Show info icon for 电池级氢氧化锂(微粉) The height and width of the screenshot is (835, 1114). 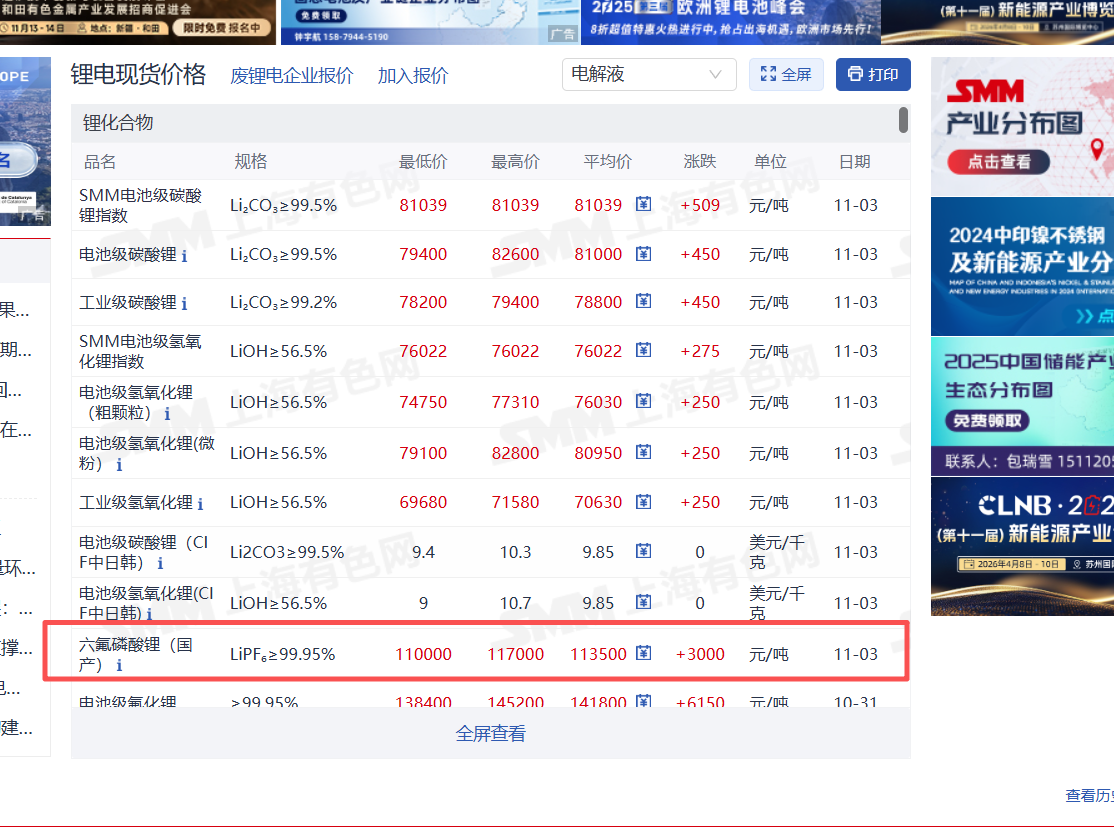point(119,465)
